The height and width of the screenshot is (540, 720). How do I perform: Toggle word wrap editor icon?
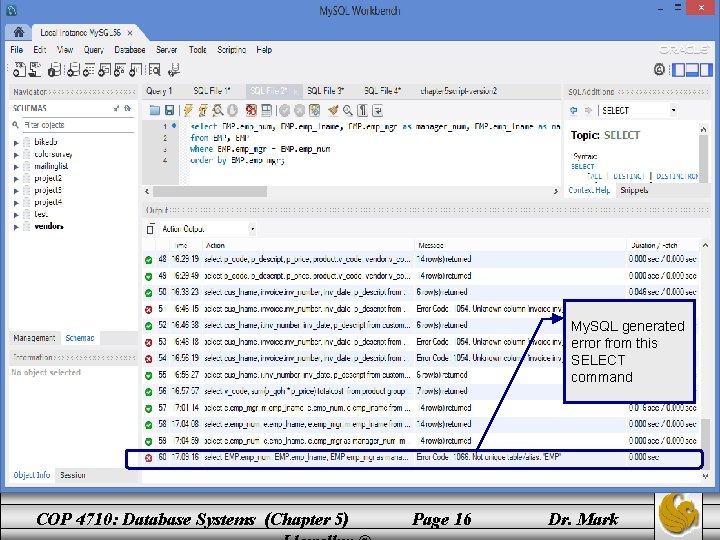coord(377,110)
